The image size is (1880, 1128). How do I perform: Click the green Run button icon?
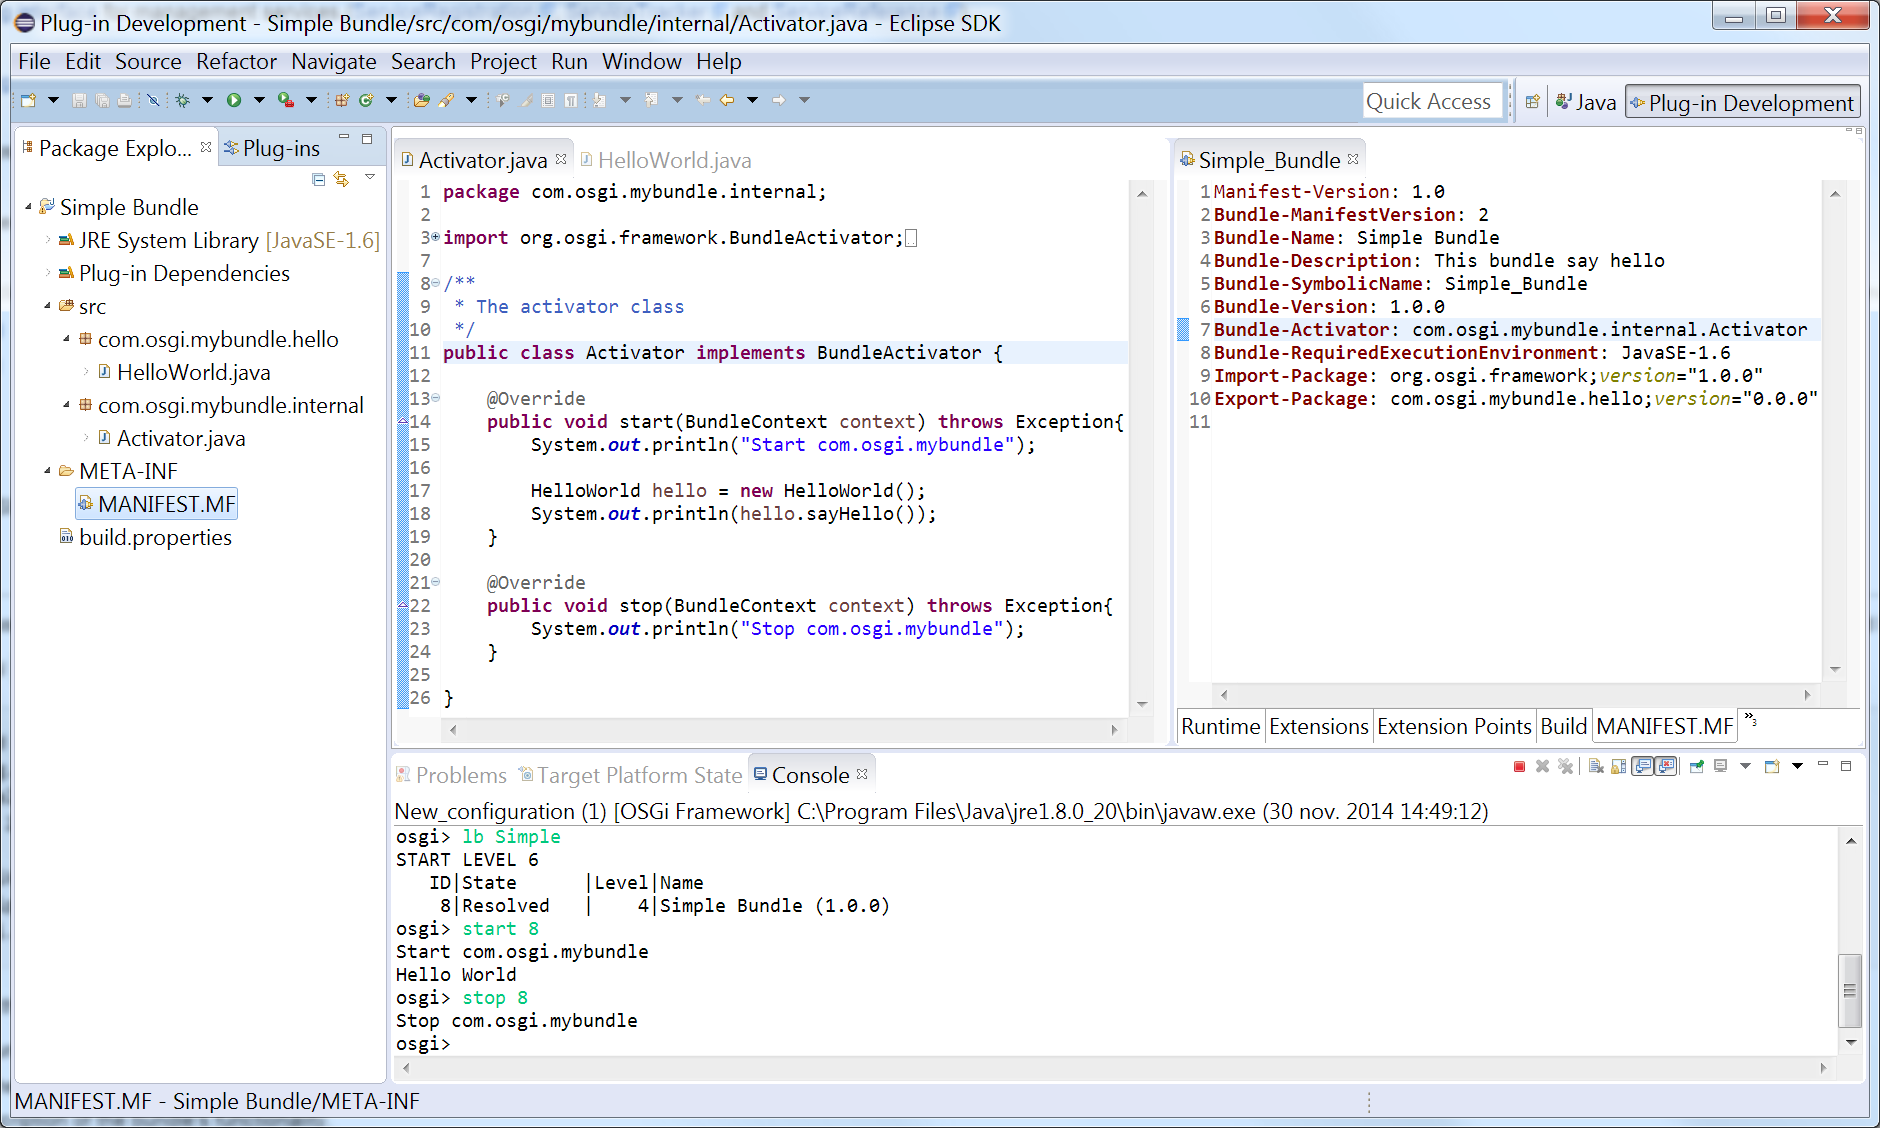pos(234,100)
